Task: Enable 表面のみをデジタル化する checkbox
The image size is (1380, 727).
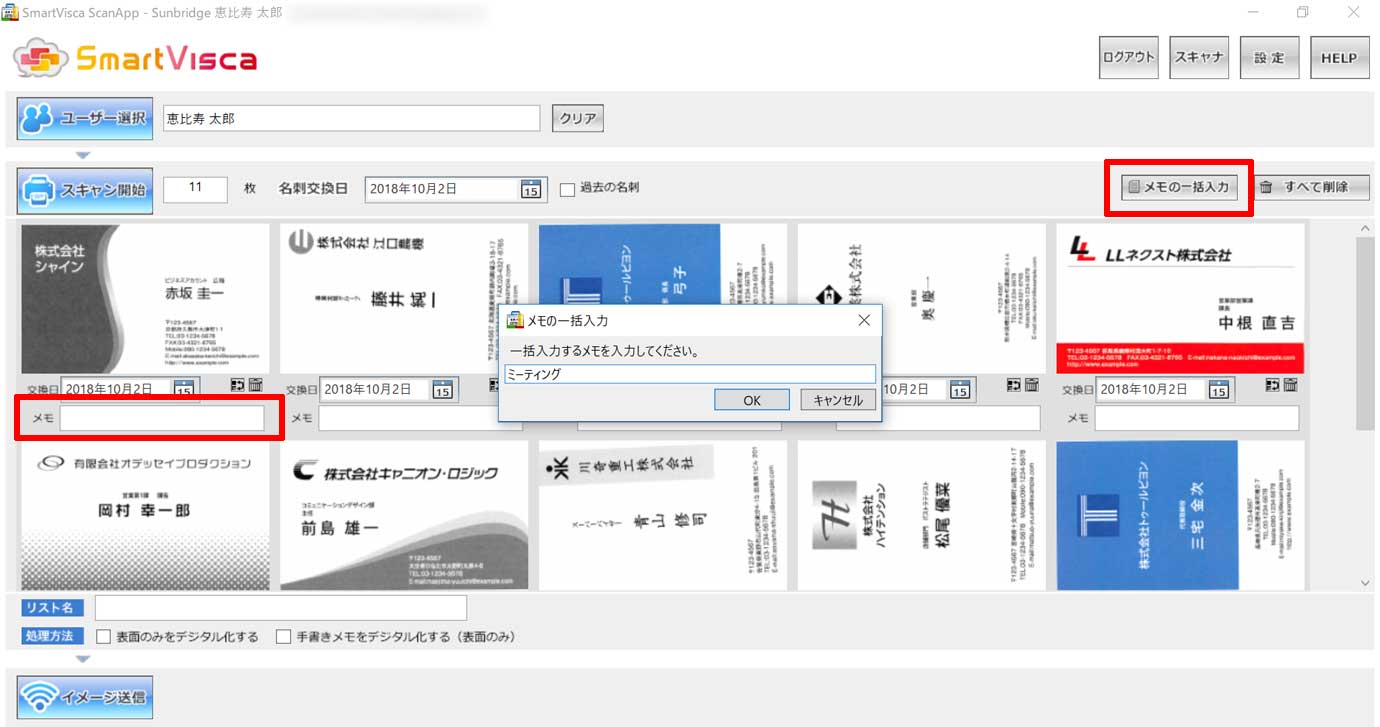Action: click(x=103, y=637)
